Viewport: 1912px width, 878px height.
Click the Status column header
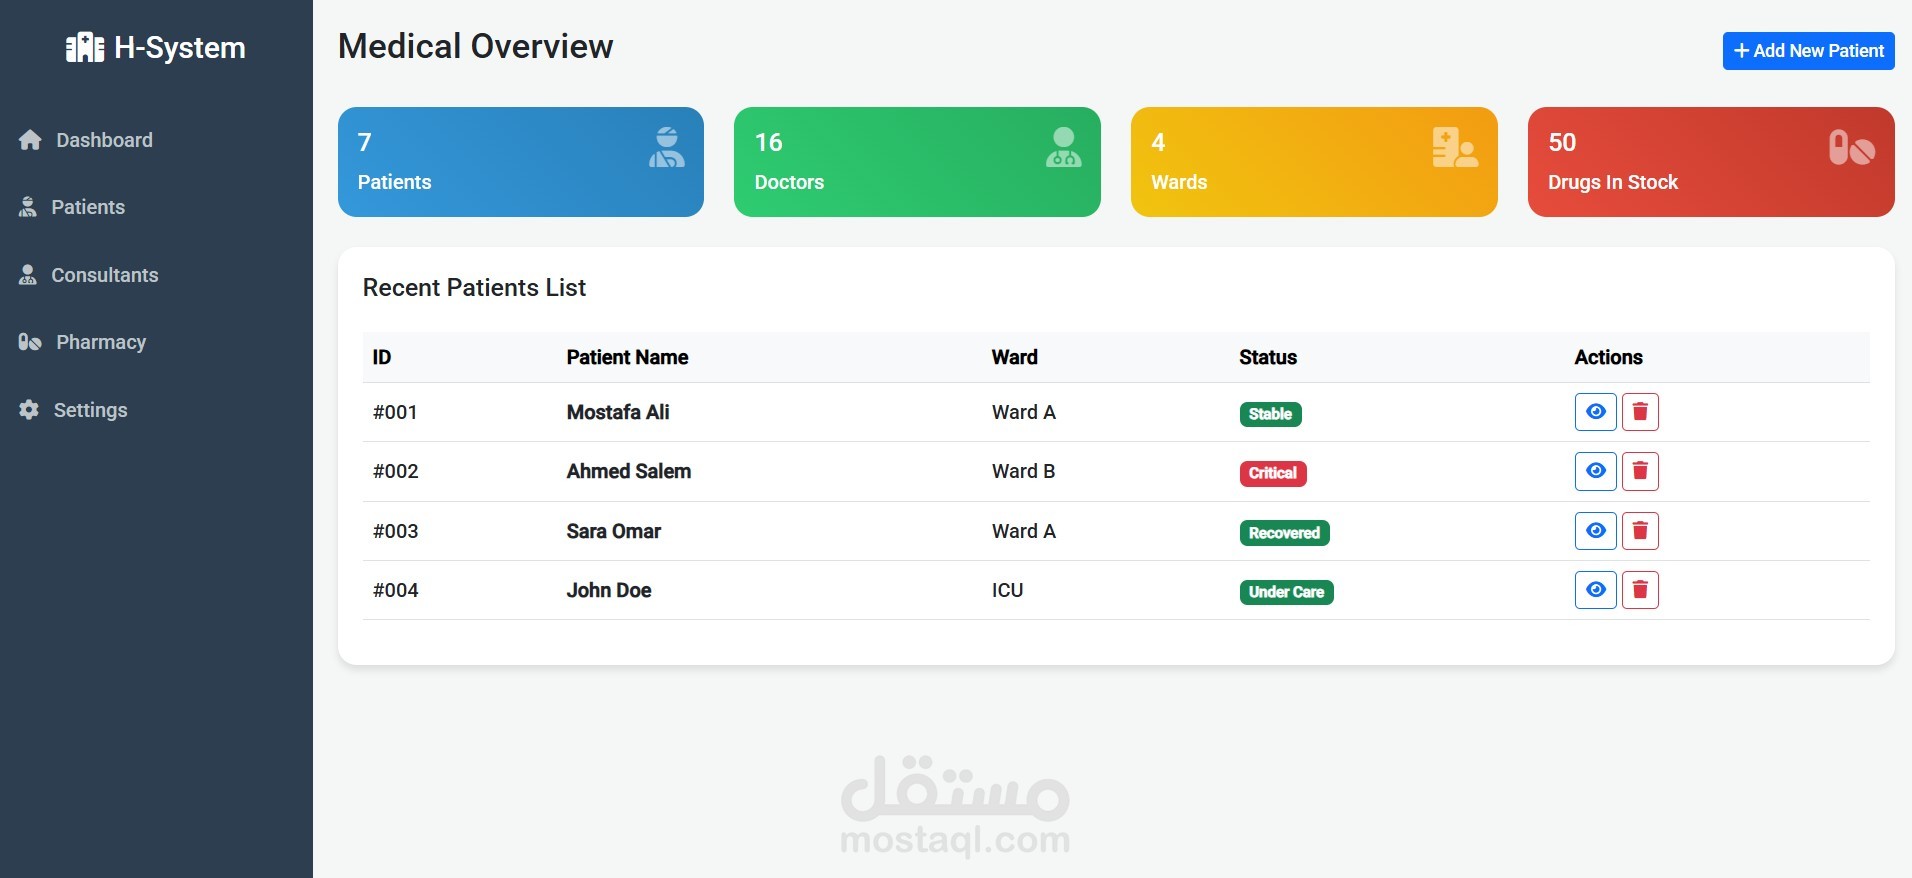coord(1268,357)
